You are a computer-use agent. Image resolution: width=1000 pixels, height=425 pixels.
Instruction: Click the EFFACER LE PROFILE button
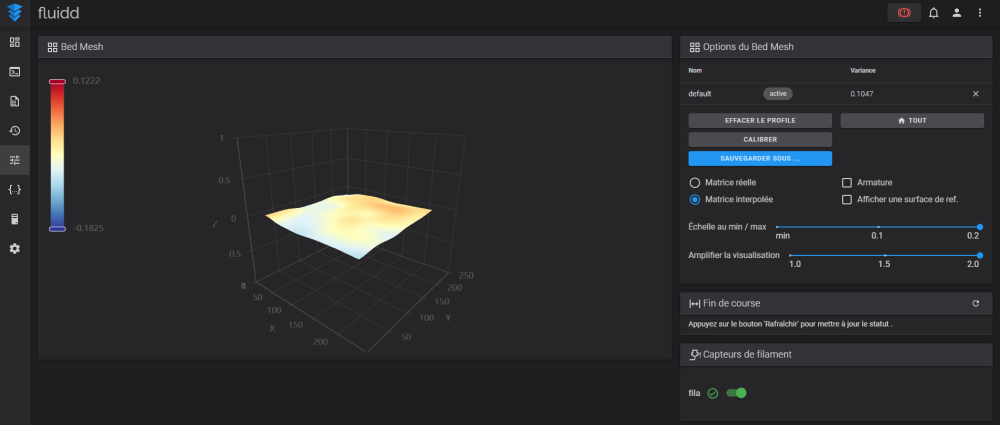(760, 121)
